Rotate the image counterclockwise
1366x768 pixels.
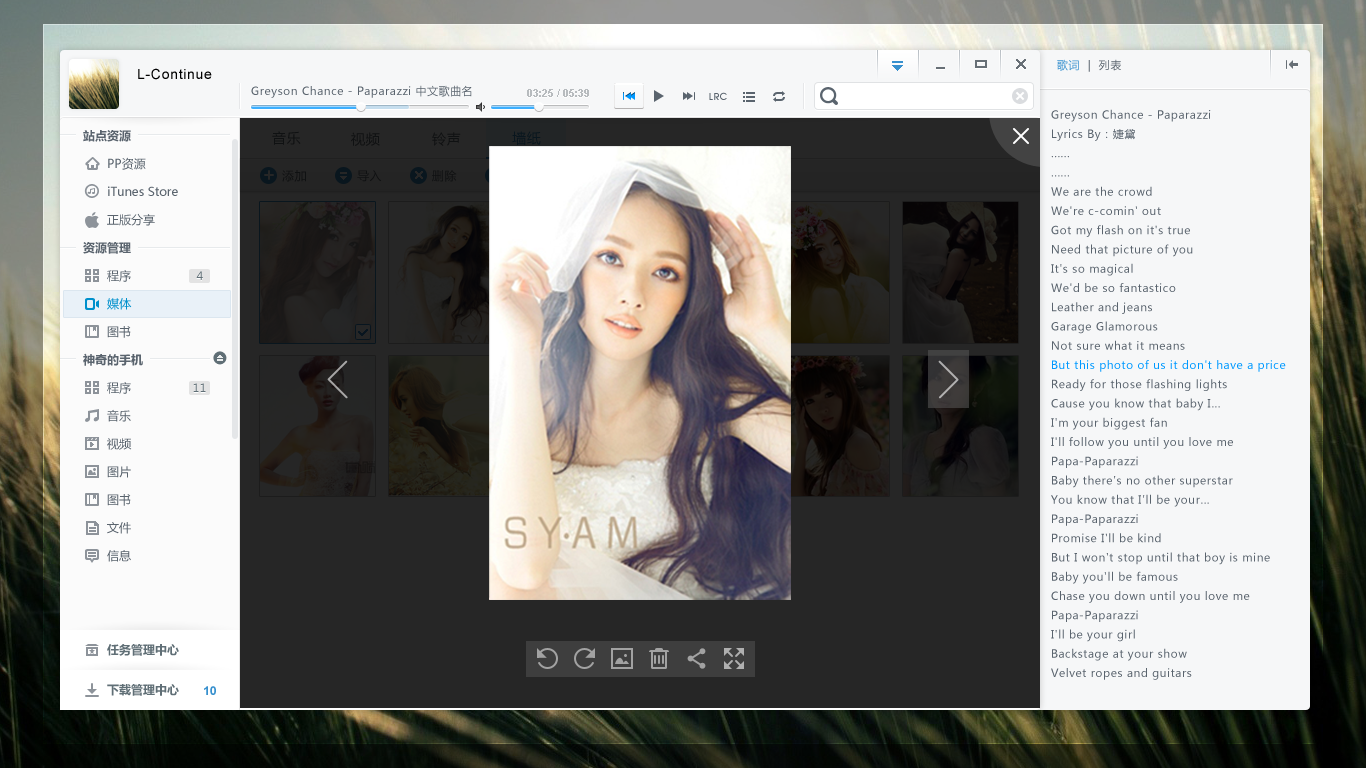547,659
